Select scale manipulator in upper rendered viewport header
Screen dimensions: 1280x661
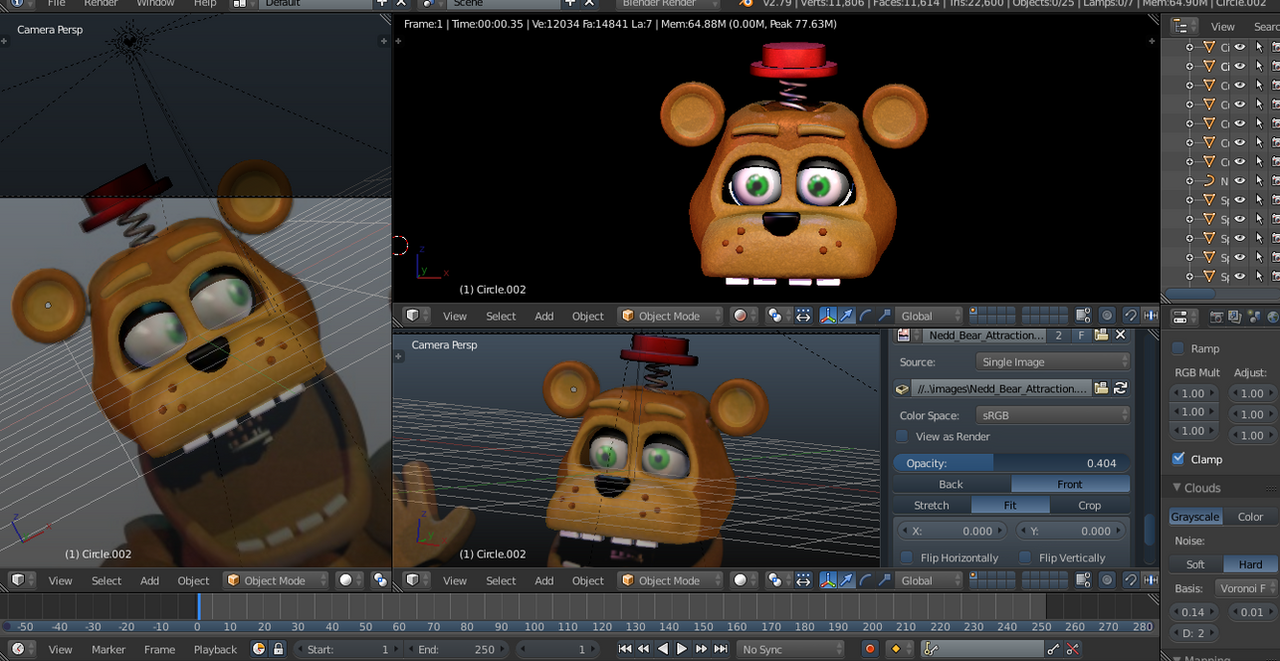883,316
